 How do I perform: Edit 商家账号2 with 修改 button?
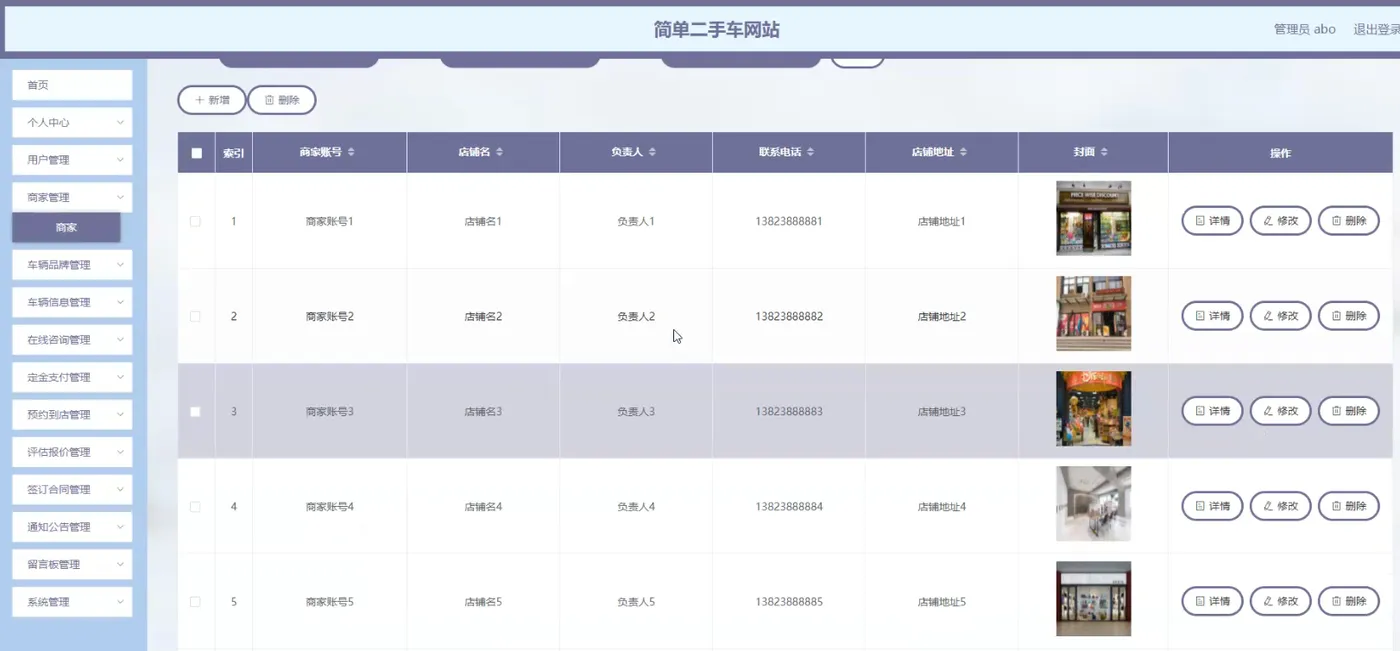click(x=1280, y=316)
